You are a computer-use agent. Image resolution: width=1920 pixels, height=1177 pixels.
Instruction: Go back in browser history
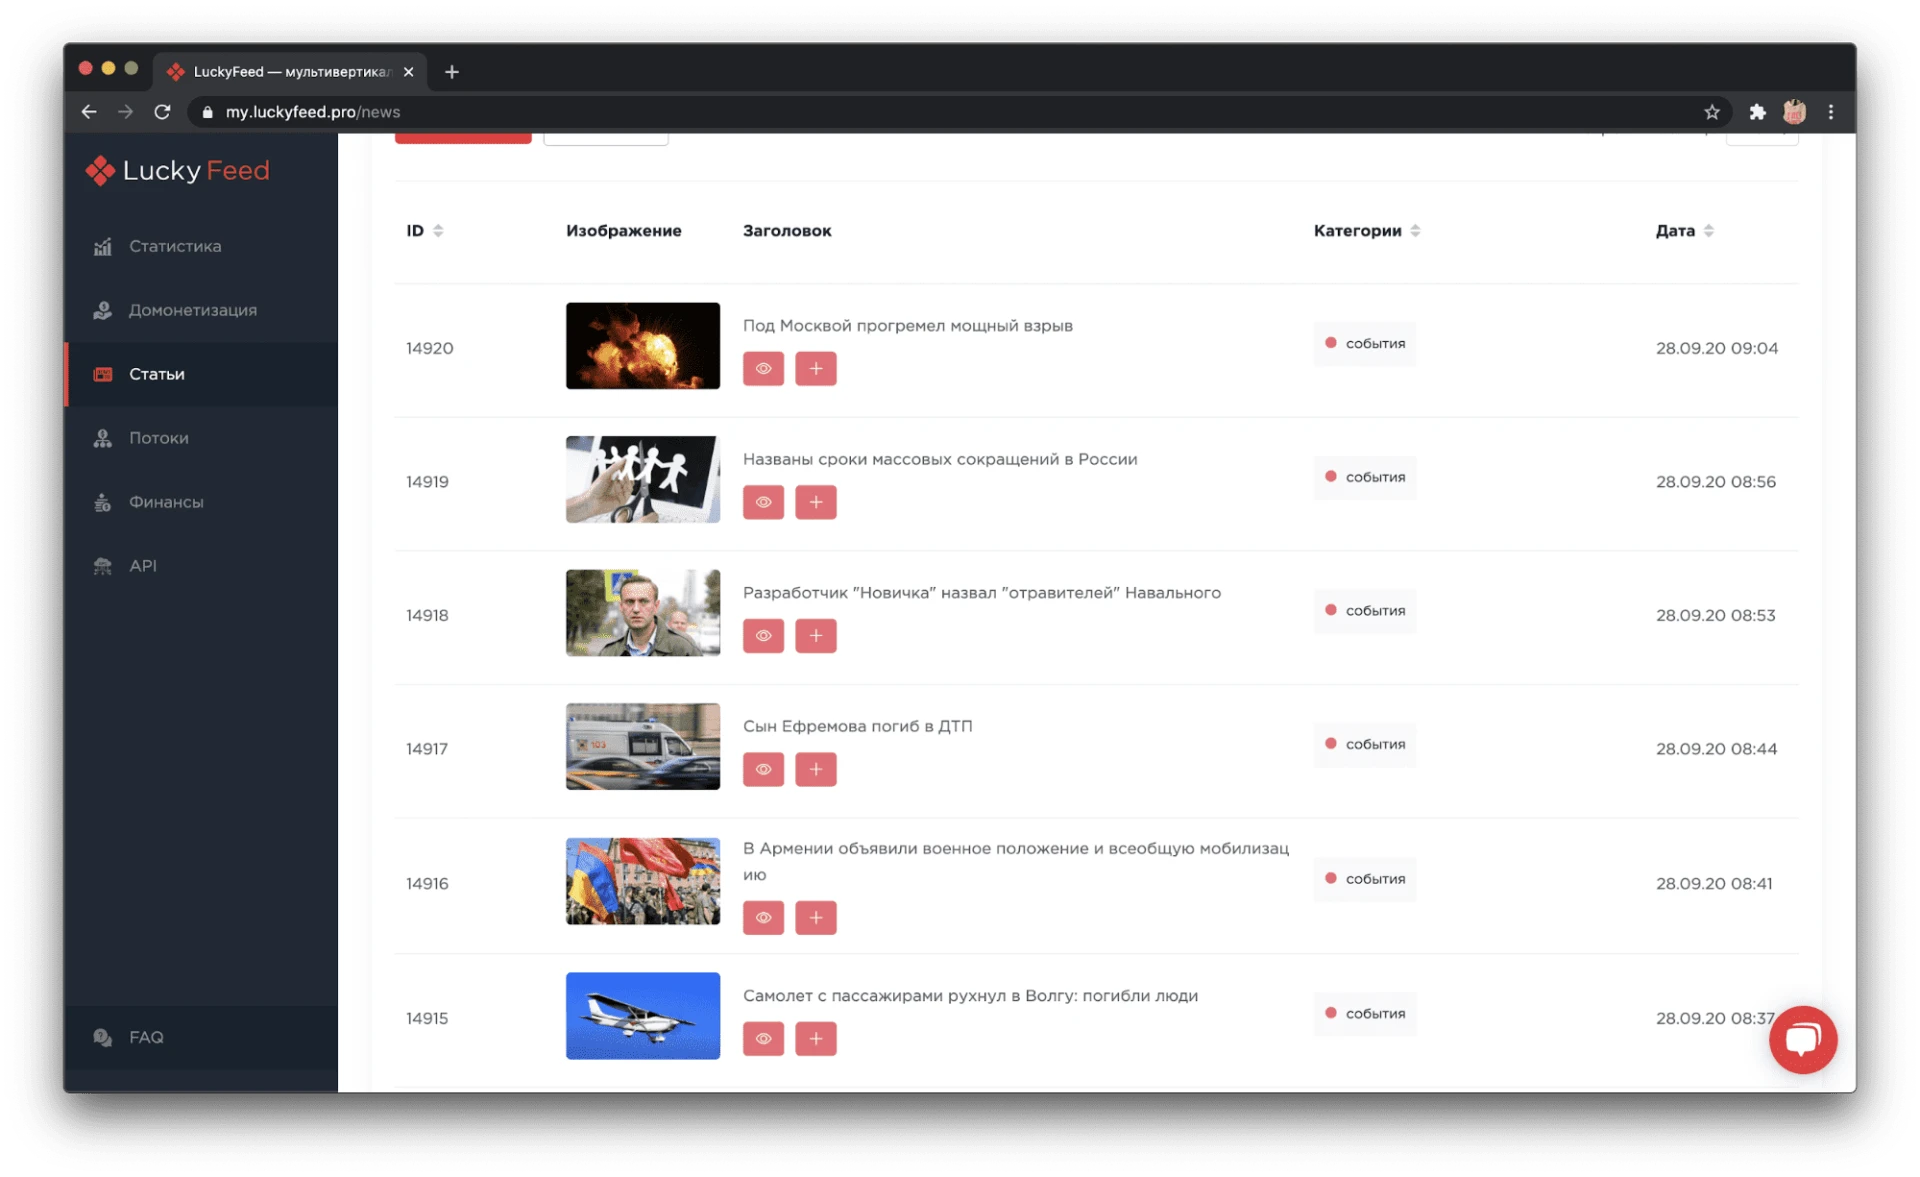pos(89,112)
